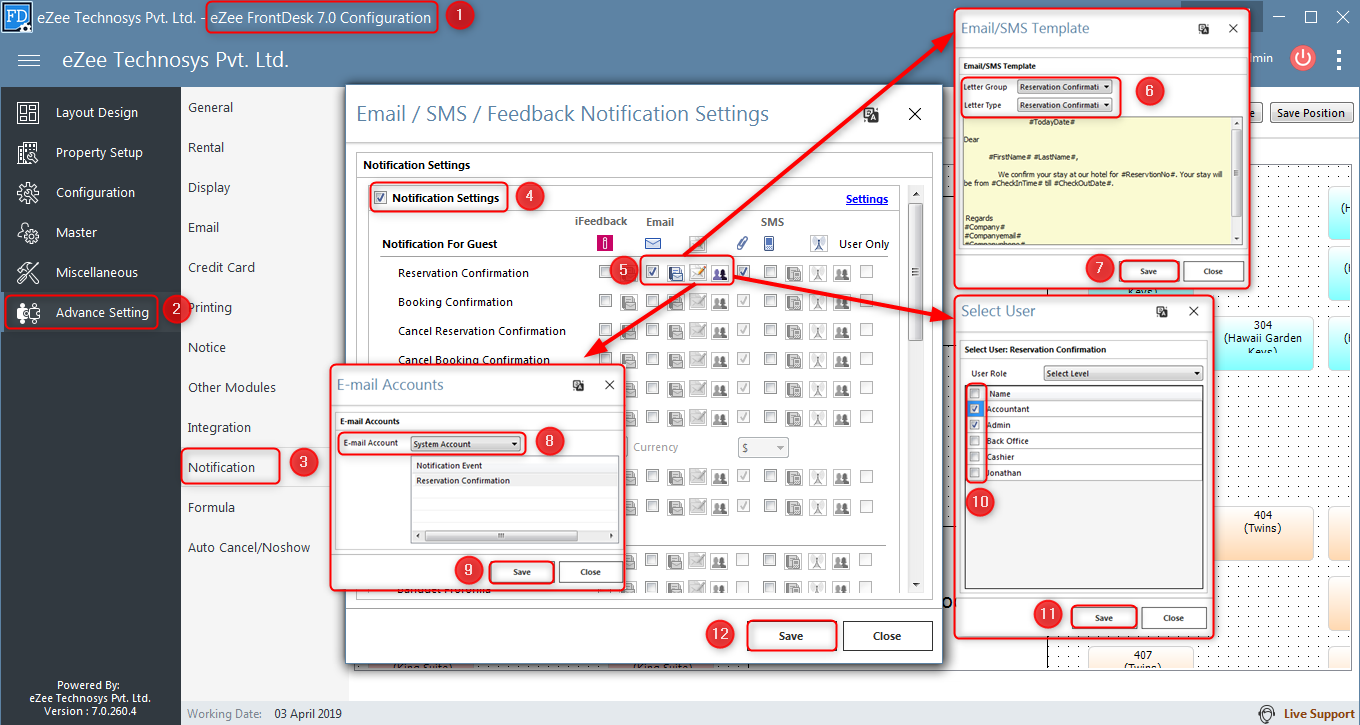Uncheck Accountant in Select User list
This screenshot has width=1360, height=725.
(x=974, y=409)
